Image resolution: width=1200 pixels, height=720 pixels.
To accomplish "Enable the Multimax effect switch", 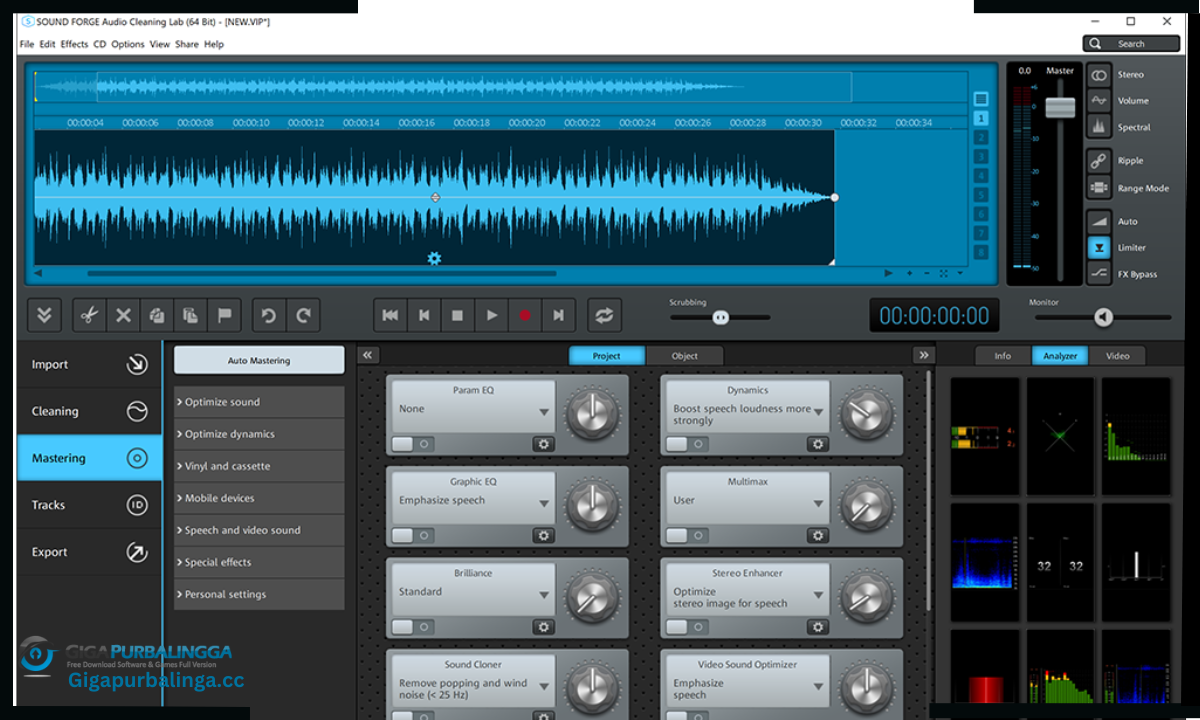I will coord(687,535).
